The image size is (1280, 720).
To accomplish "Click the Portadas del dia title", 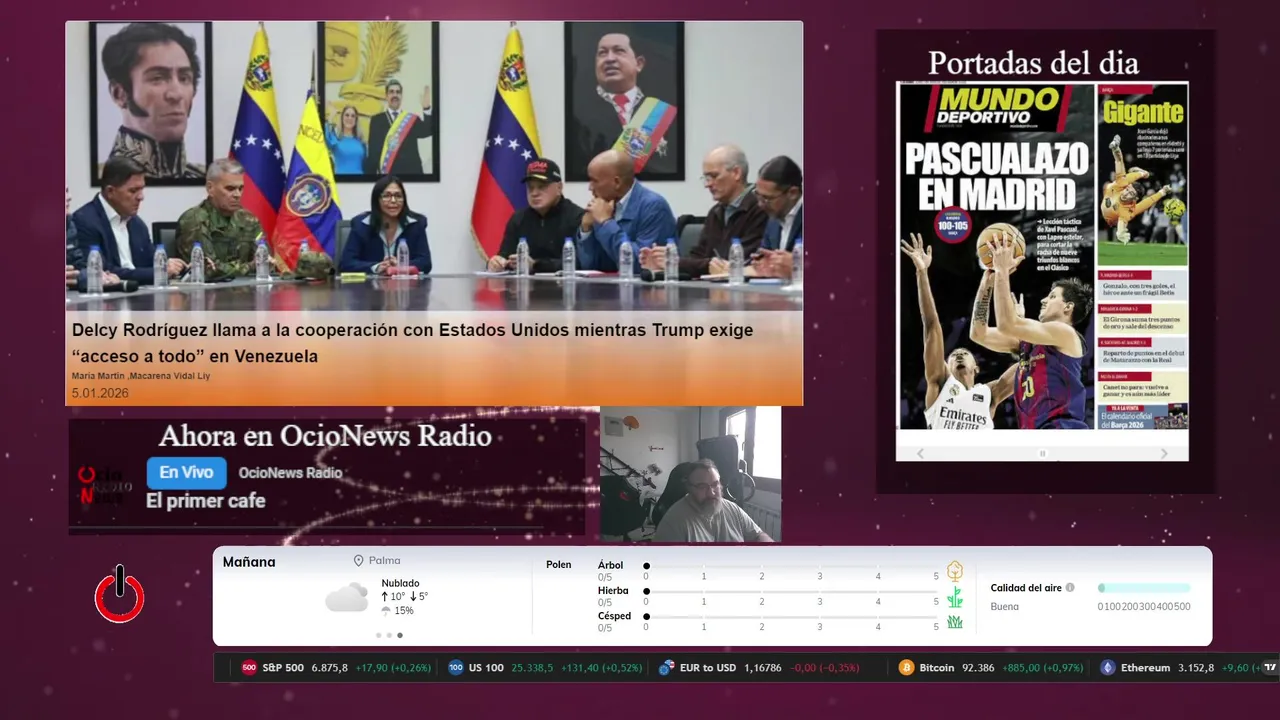I will point(1033,63).
